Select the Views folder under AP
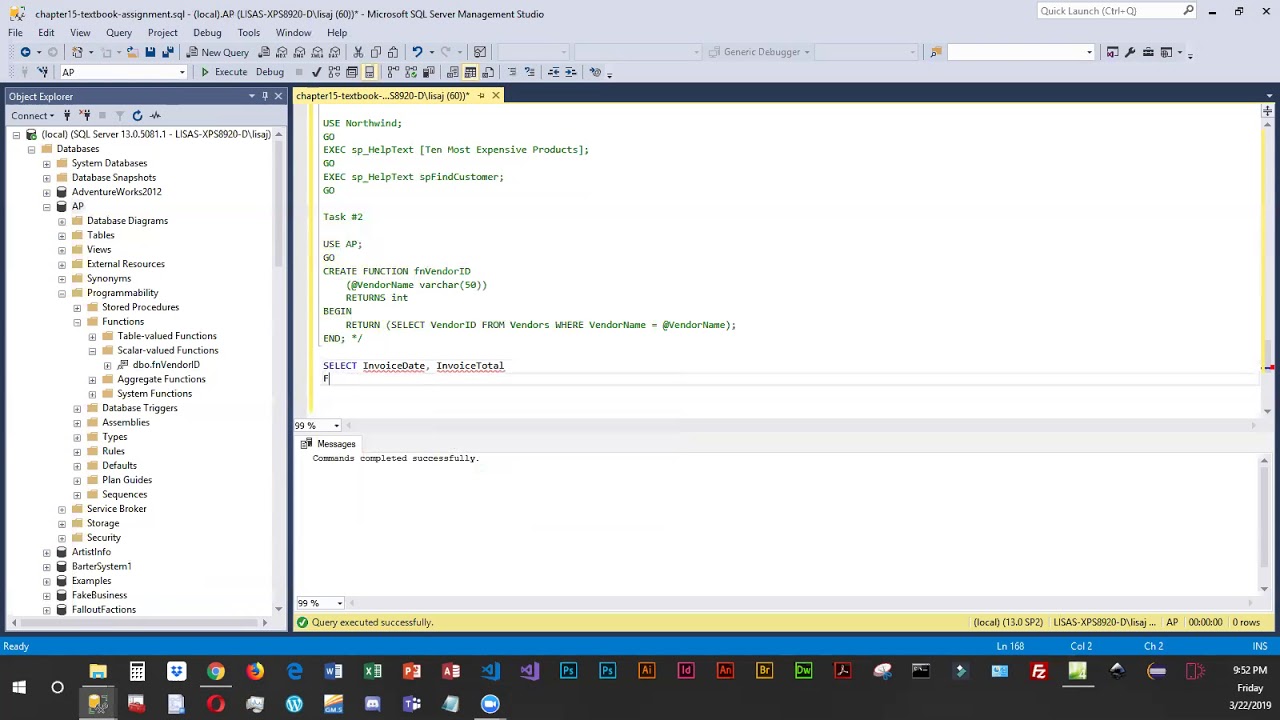This screenshot has height=720, width=1280. pyautogui.click(x=99, y=250)
